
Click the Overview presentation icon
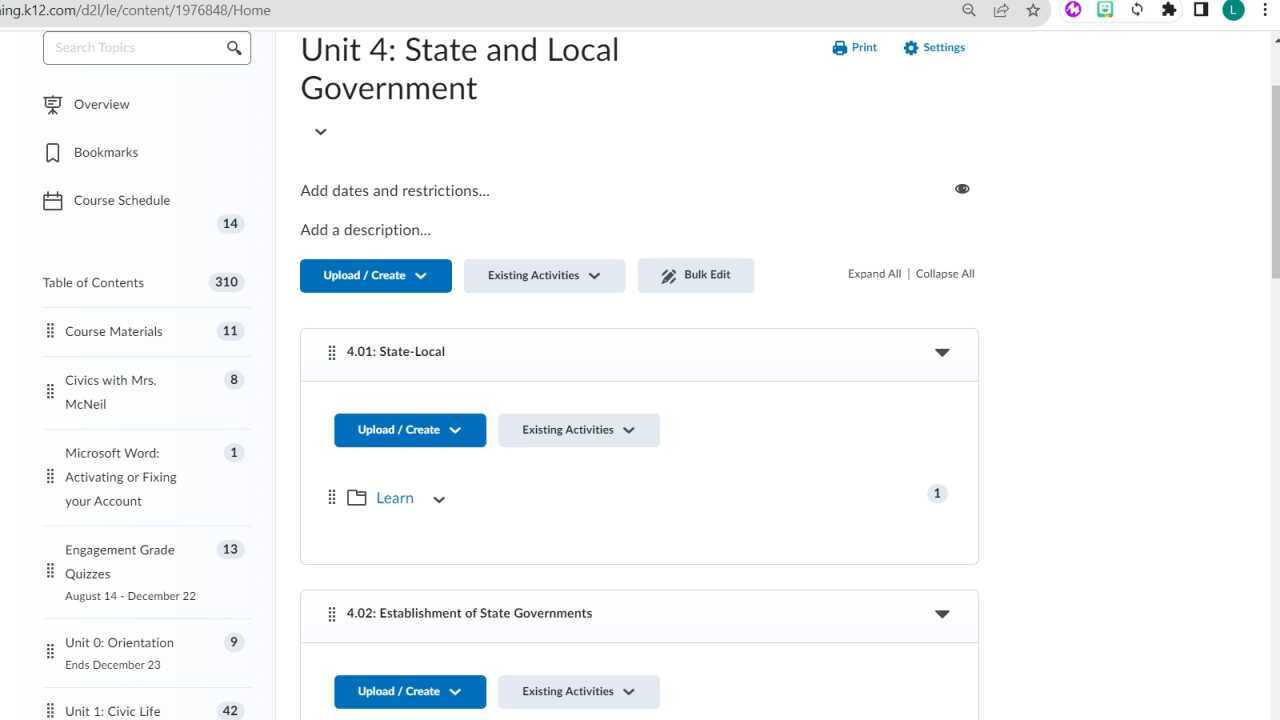pyautogui.click(x=53, y=105)
